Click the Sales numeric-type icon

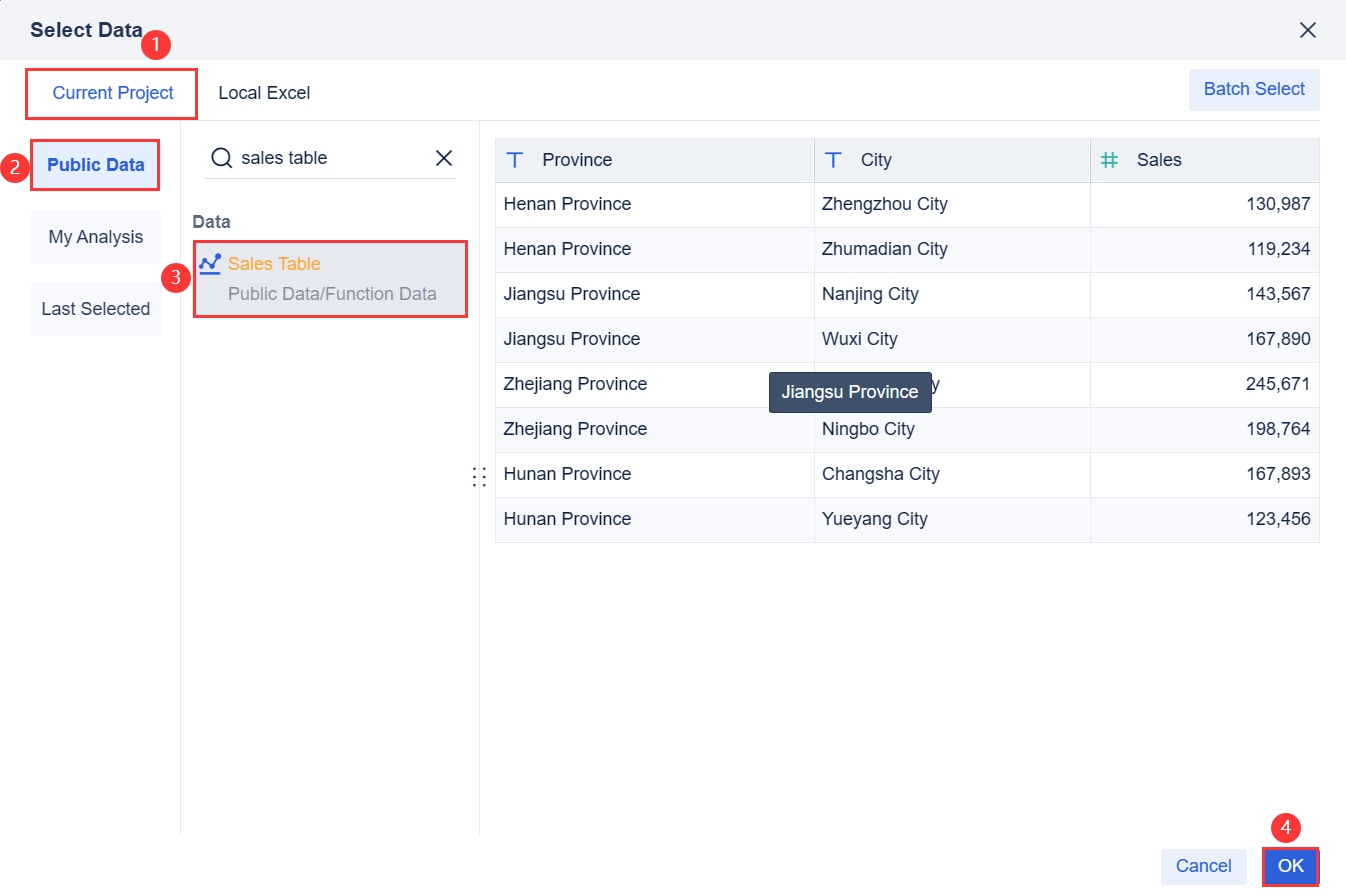tap(1109, 160)
